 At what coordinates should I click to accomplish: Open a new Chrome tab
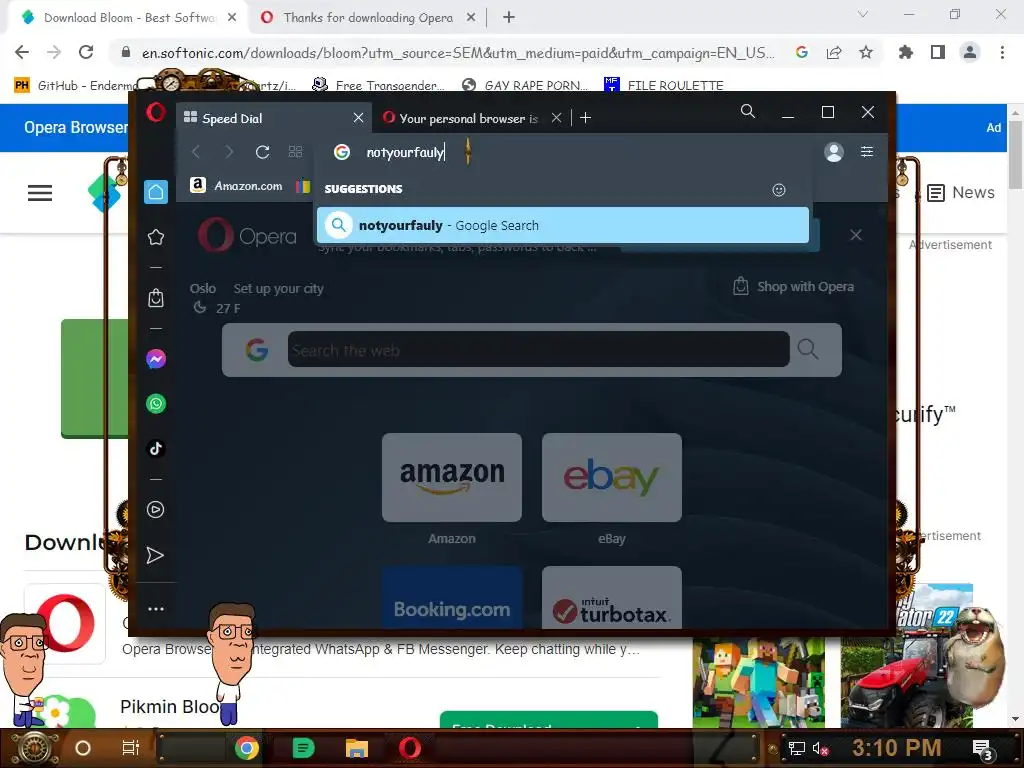(509, 18)
